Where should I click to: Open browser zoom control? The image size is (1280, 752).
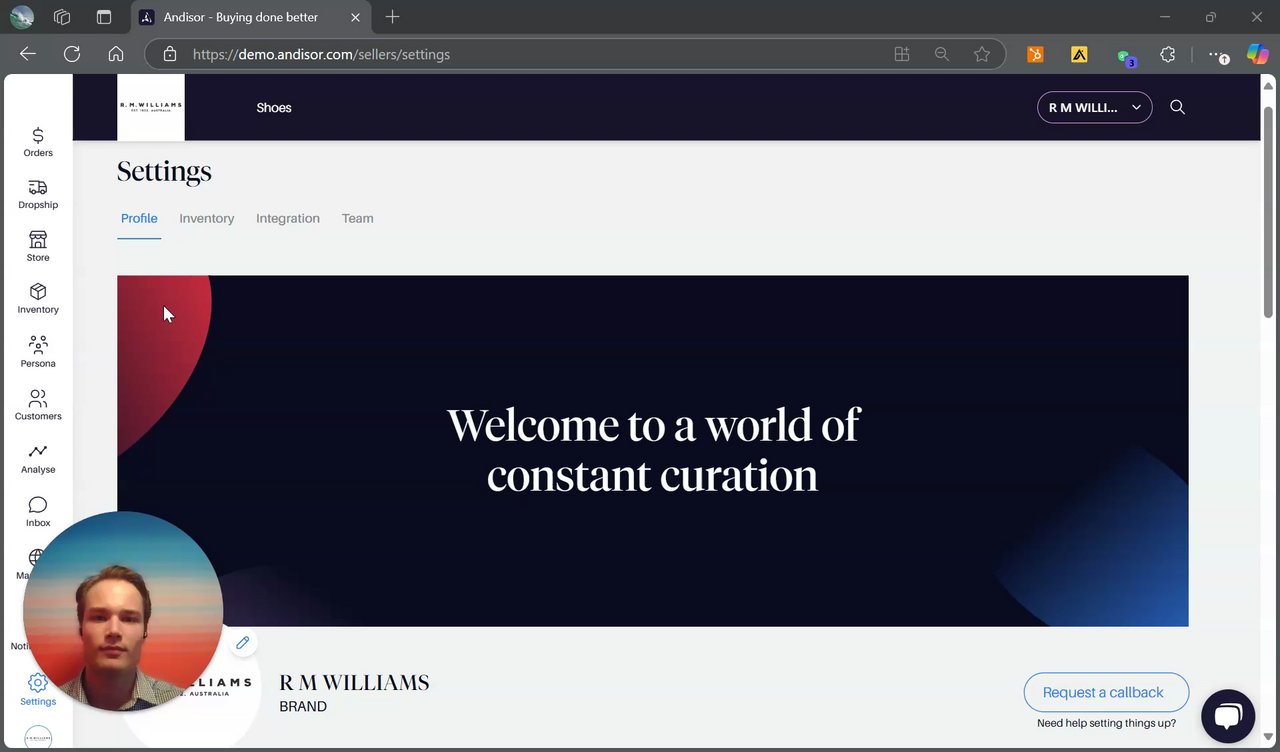pyautogui.click(x=942, y=54)
